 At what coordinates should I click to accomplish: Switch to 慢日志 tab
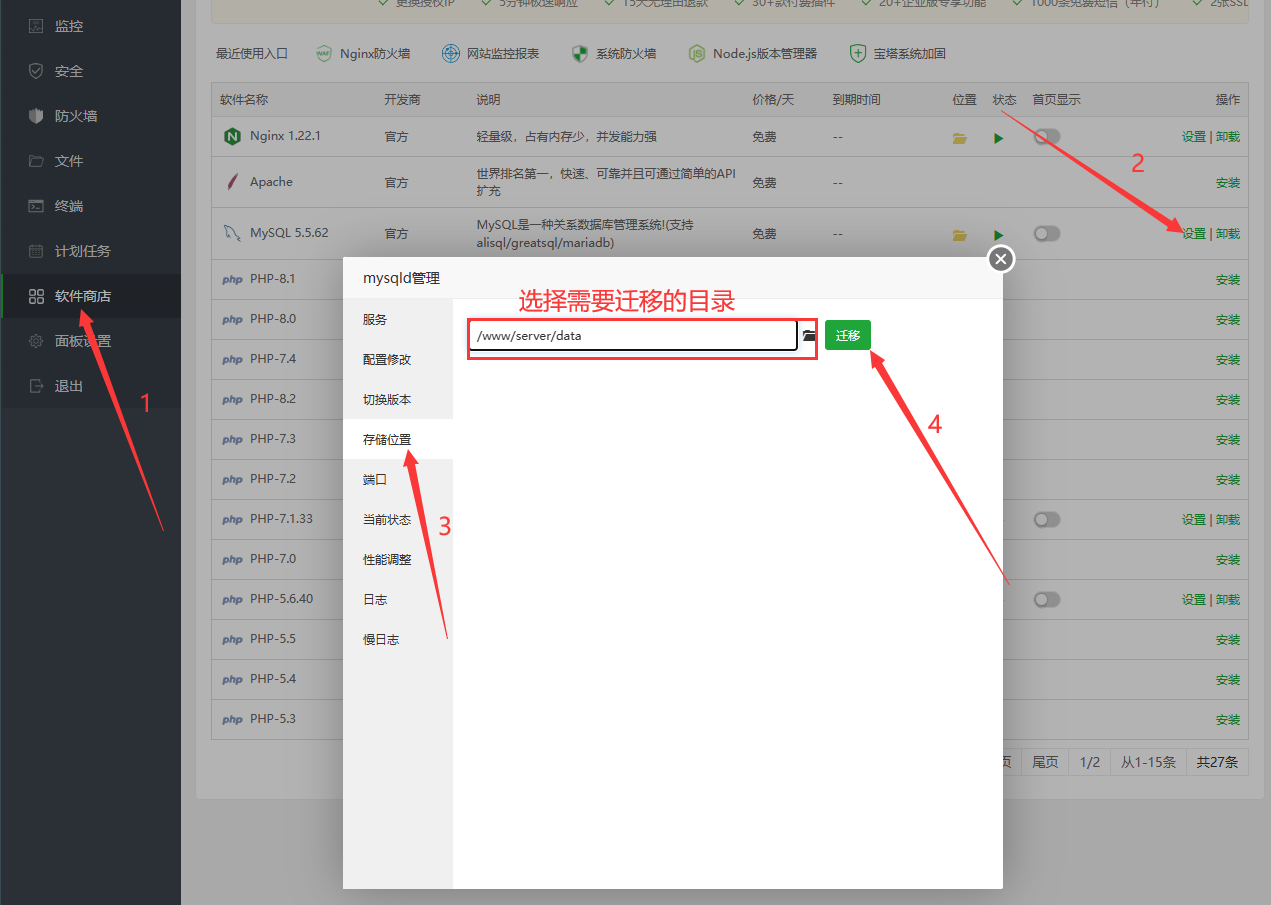coord(398,639)
